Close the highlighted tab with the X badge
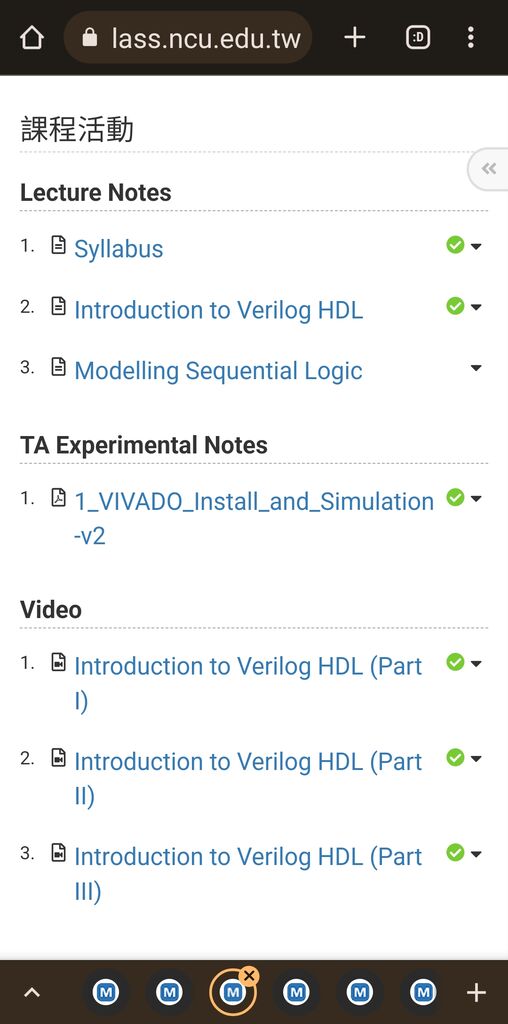The width and height of the screenshot is (508, 1024). [x=249, y=976]
